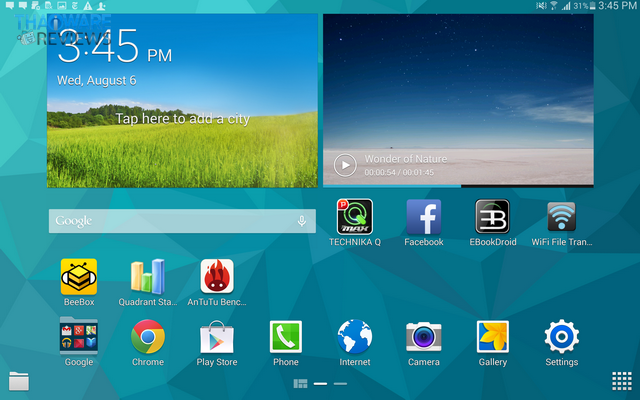
Task: Select the second home page indicator dash
Action: tap(320, 384)
